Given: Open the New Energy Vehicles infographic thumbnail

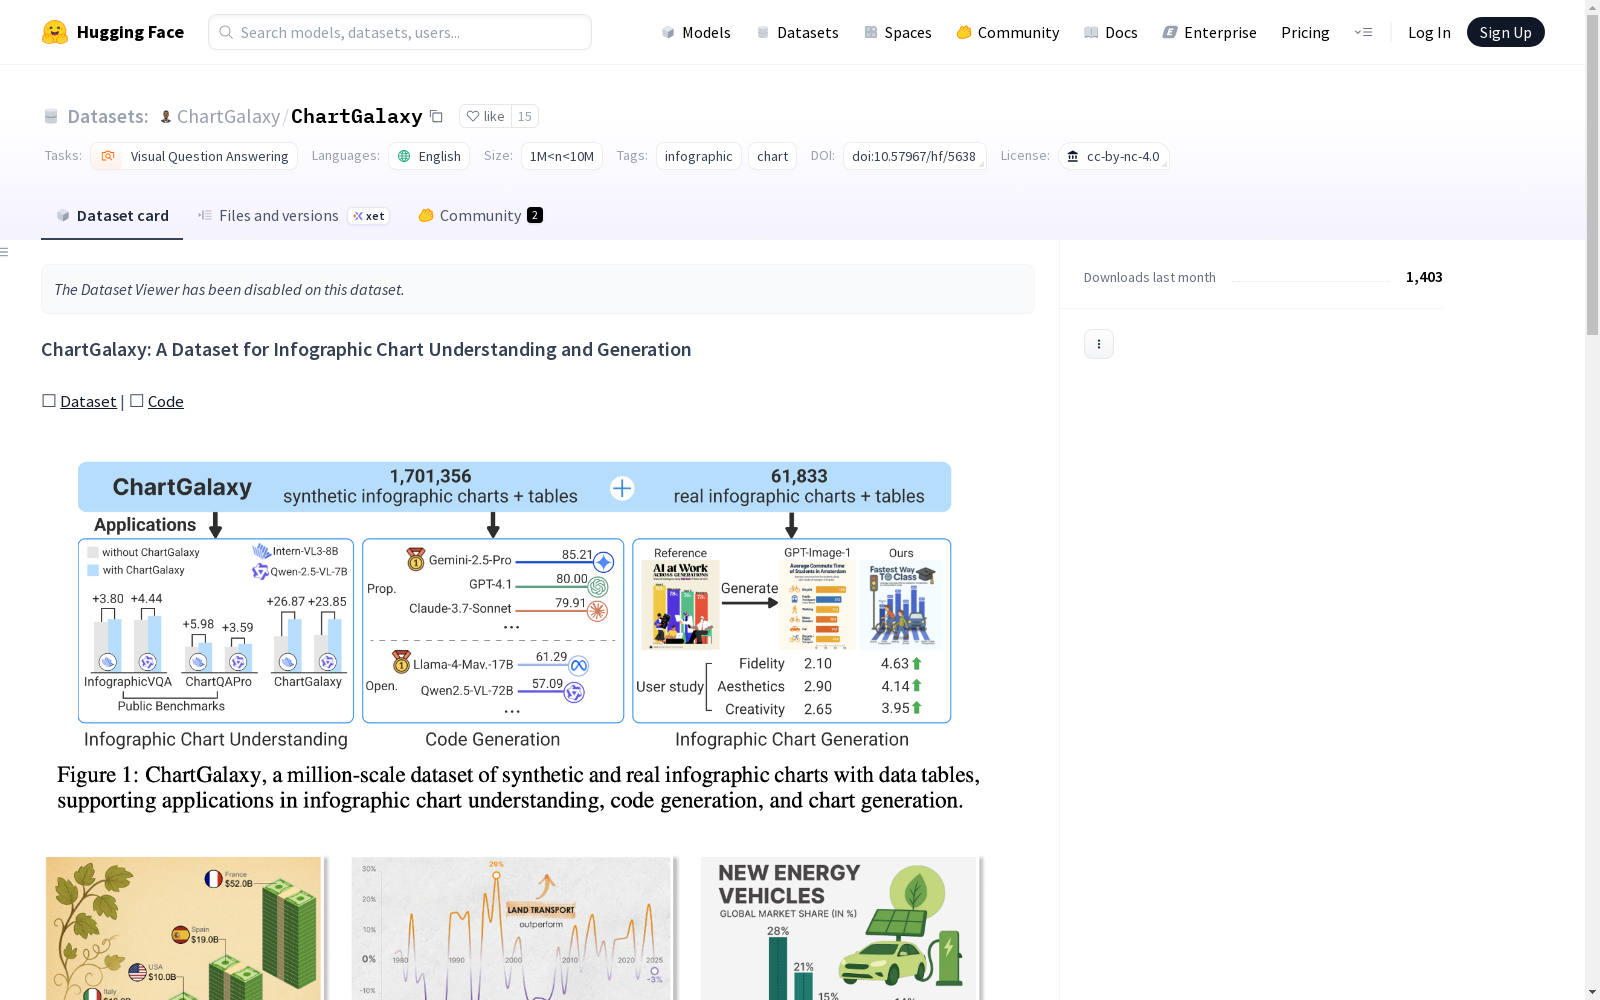Looking at the screenshot, I should pos(841,928).
